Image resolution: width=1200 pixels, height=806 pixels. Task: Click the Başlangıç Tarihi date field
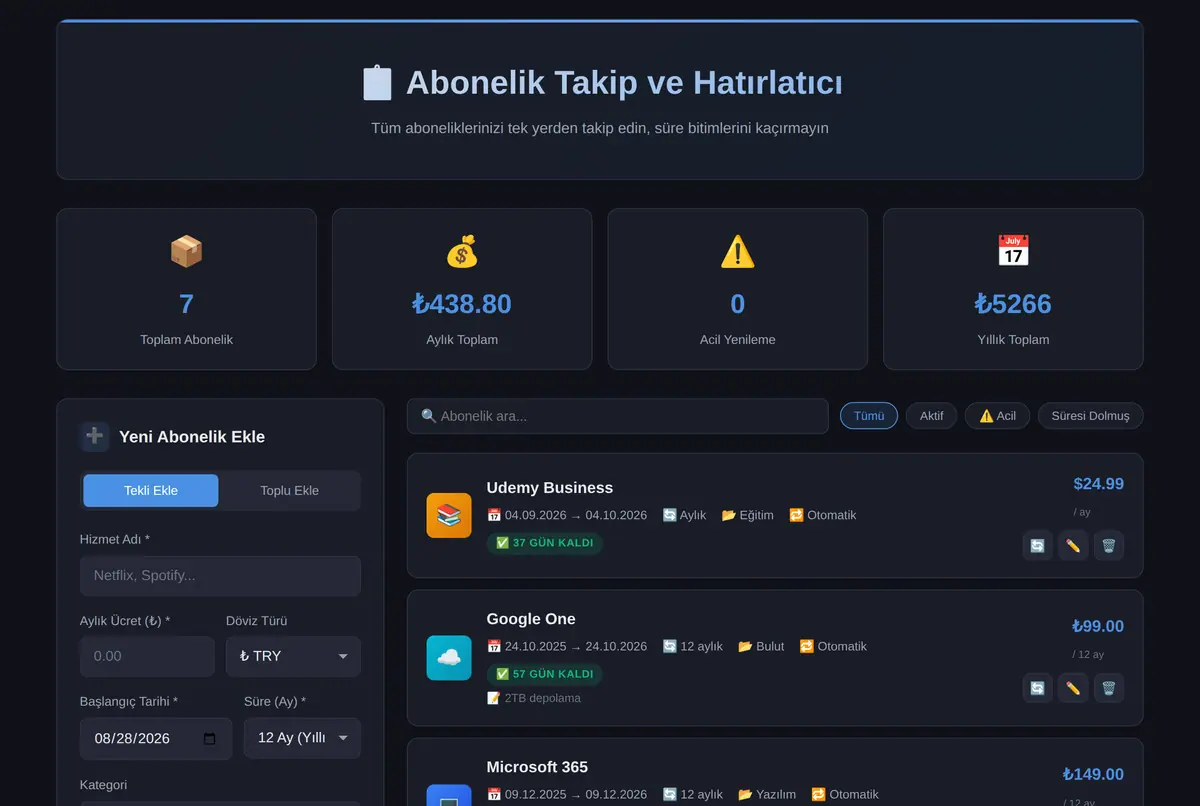click(x=156, y=738)
